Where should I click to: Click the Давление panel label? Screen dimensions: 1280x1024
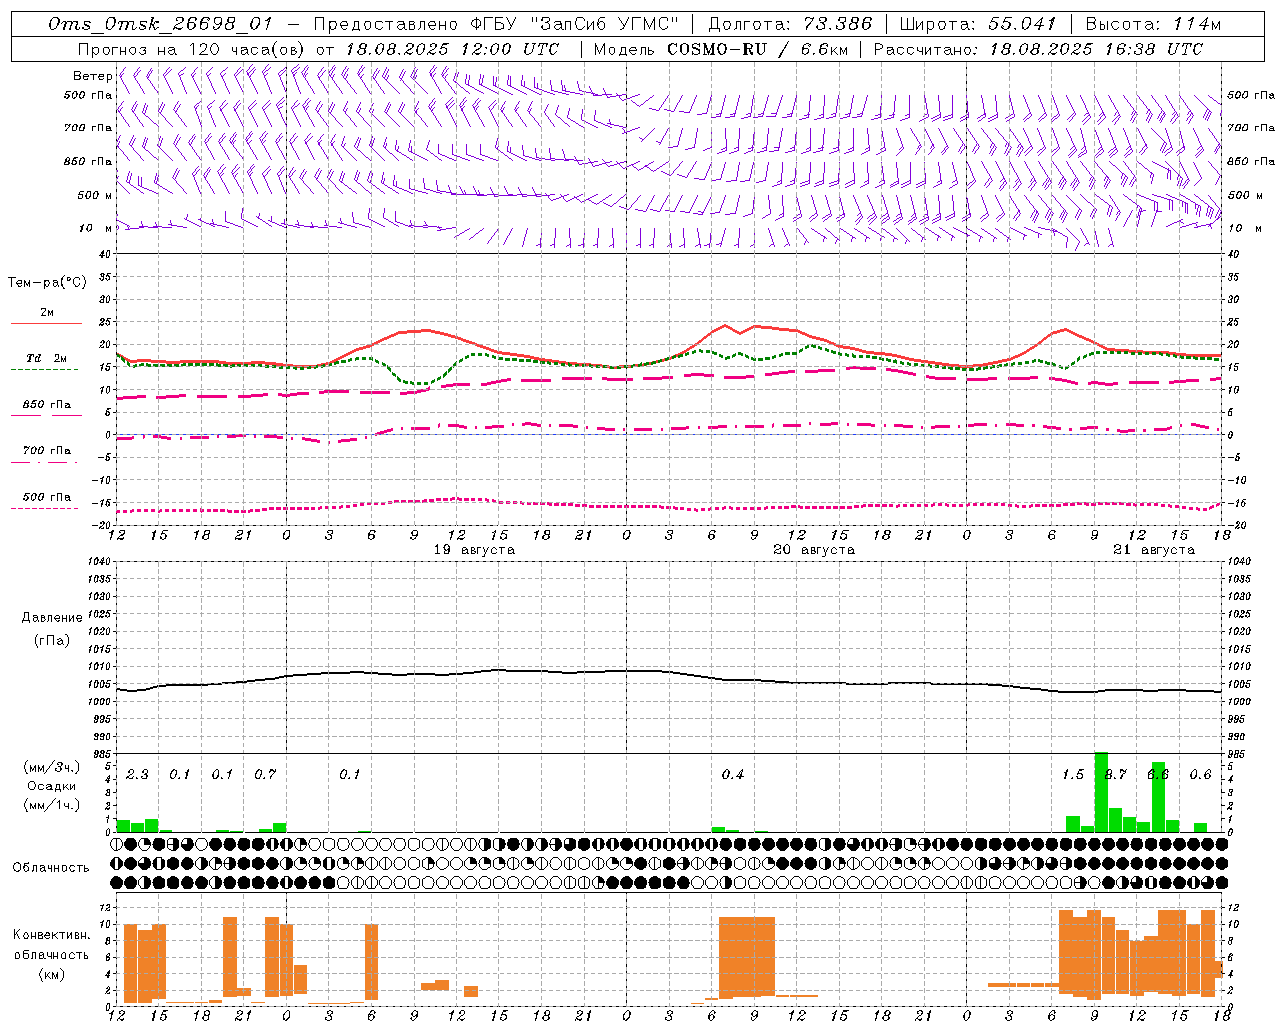[x=52, y=618]
